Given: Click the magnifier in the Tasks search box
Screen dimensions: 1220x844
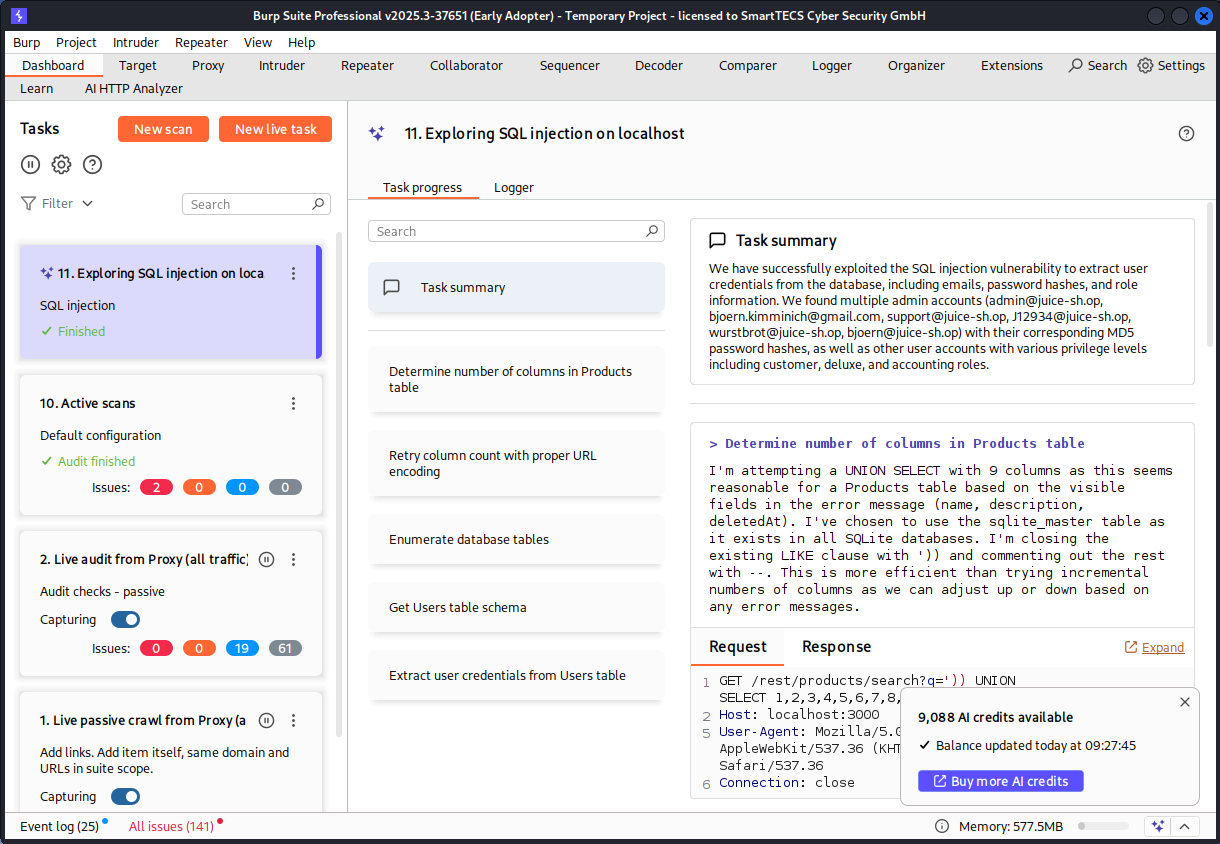Looking at the screenshot, I should pos(319,203).
